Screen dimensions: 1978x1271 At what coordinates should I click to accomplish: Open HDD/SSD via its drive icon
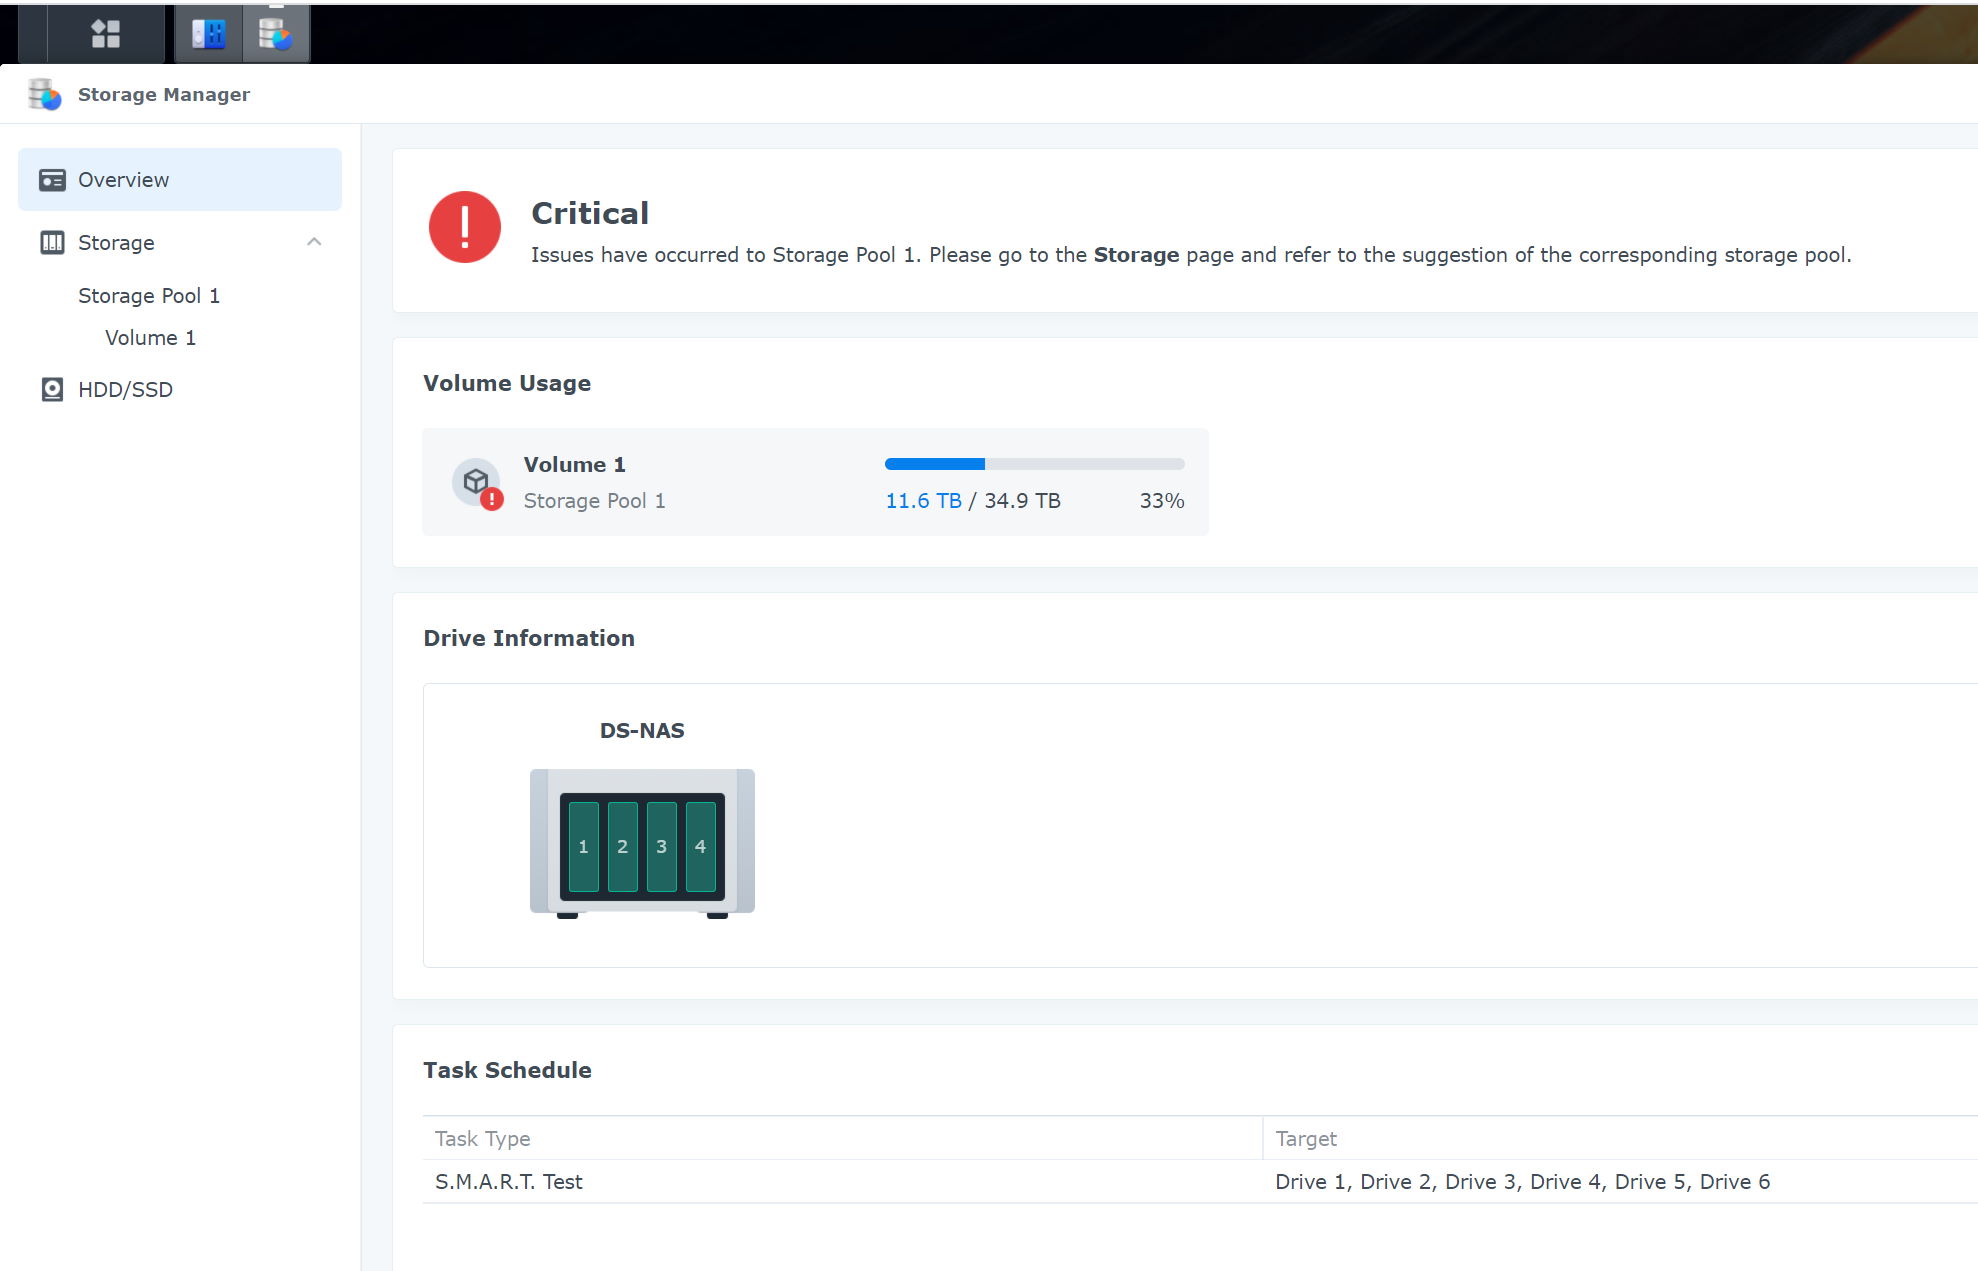pos(53,389)
